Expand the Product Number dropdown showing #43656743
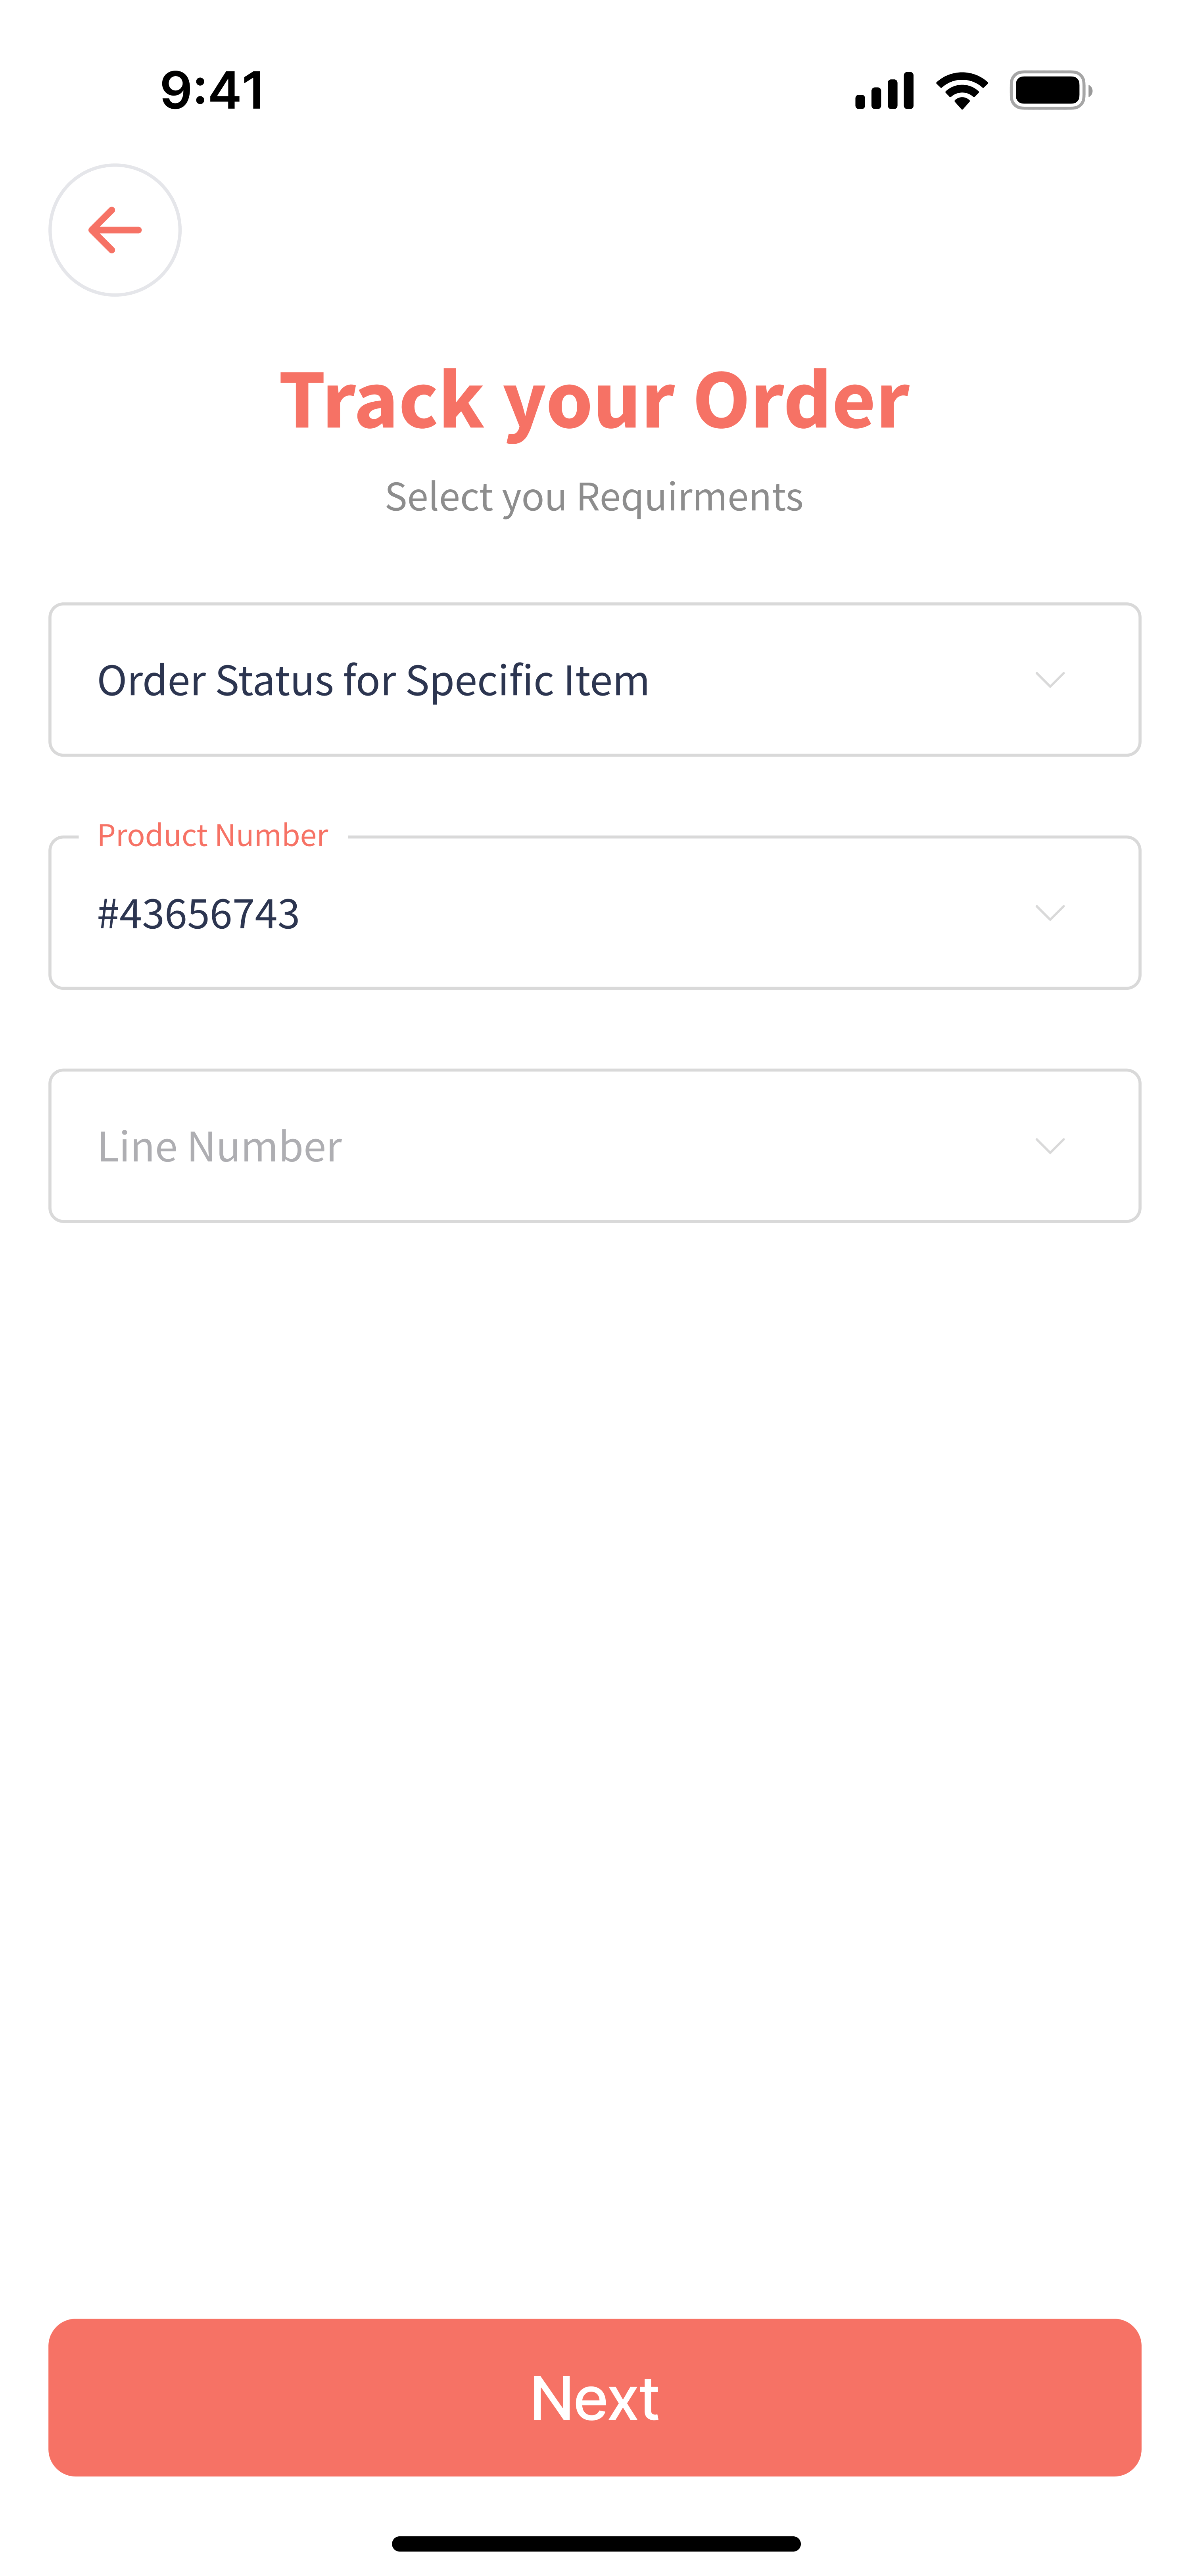Image resolution: width=1190 pixels, height=2576 pixels. coord(594,913)
